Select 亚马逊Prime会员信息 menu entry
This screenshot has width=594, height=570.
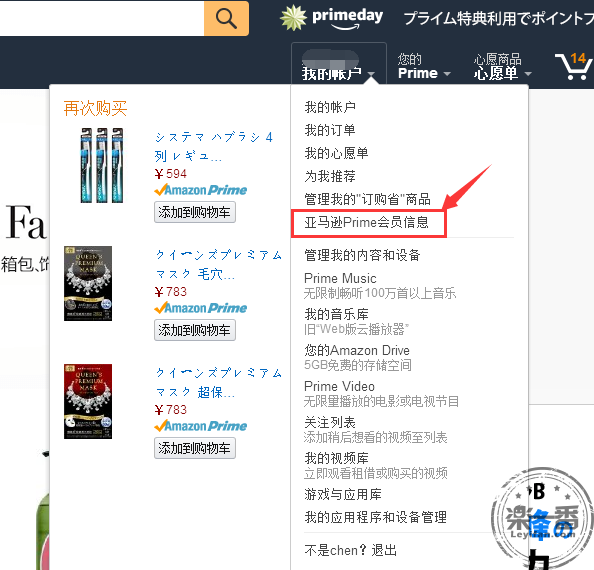pyautogui.click(x=366, y=222)
